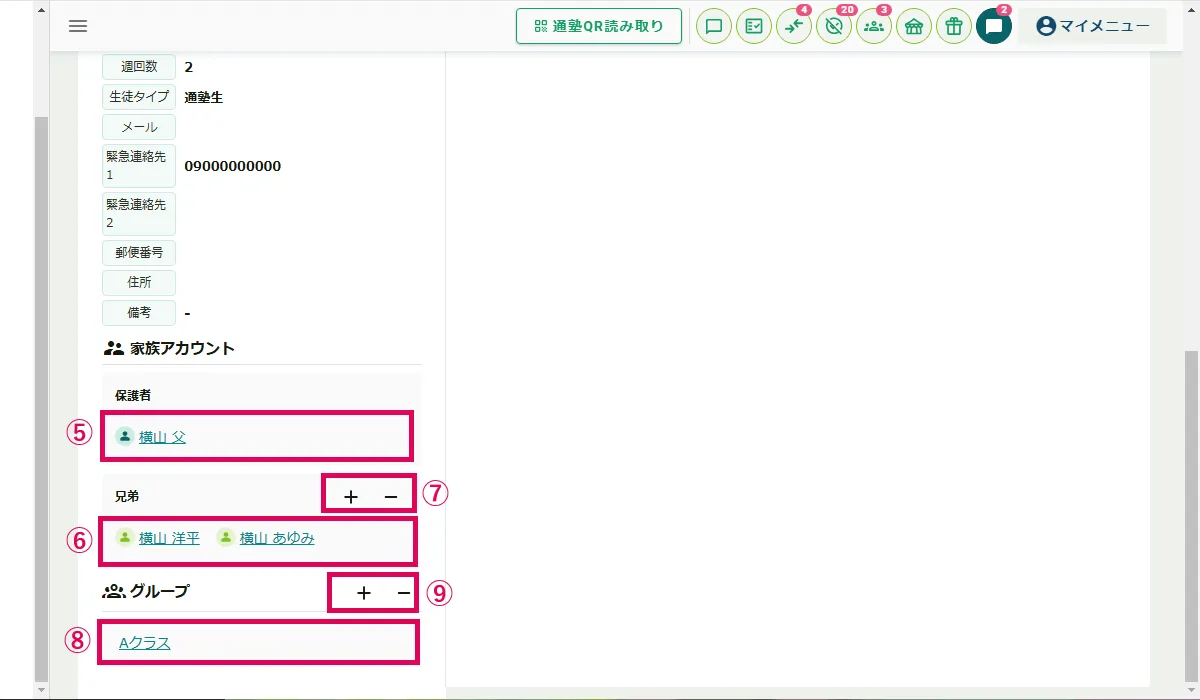
Task: Open sibling link 横山 あゆみ
Action: [x=277, y=538]
